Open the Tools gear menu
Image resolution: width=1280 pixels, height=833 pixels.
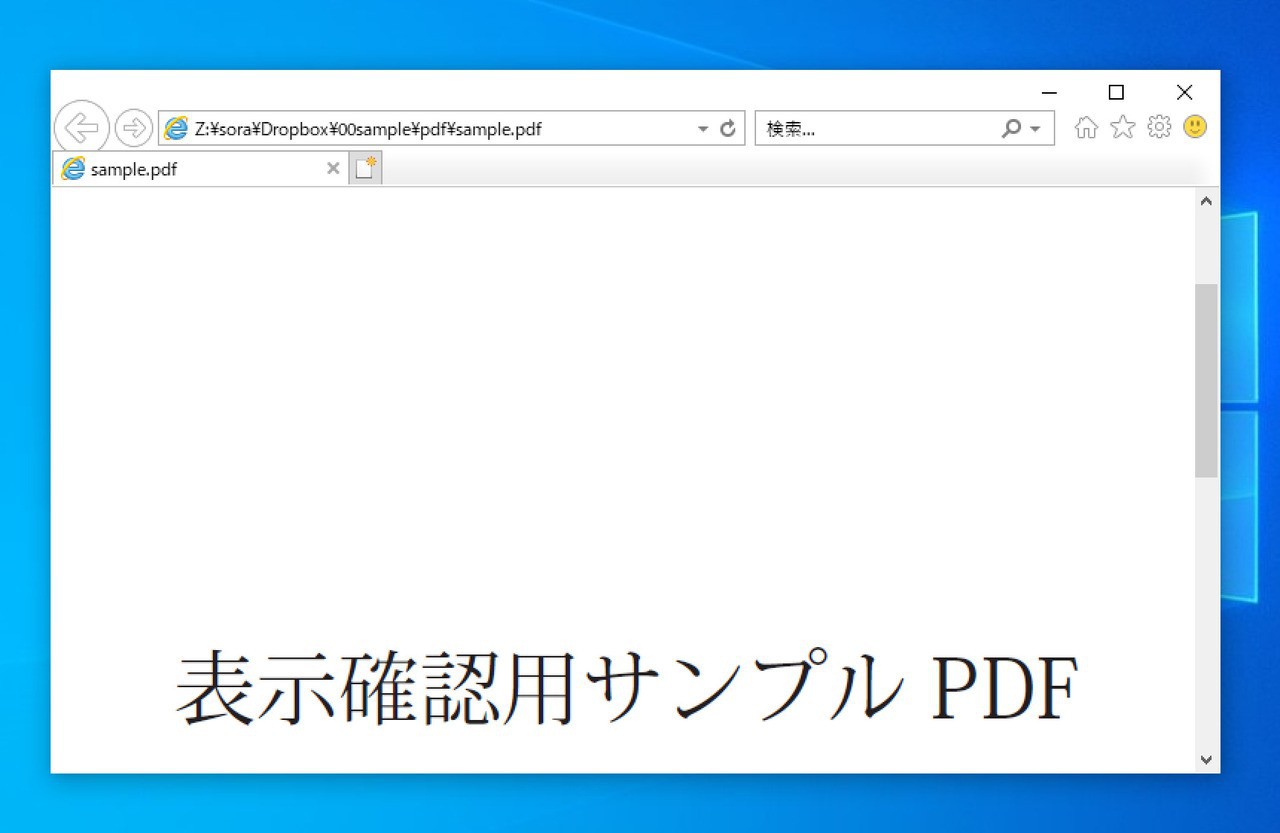pyautogui.click(x=1159, y=127)
